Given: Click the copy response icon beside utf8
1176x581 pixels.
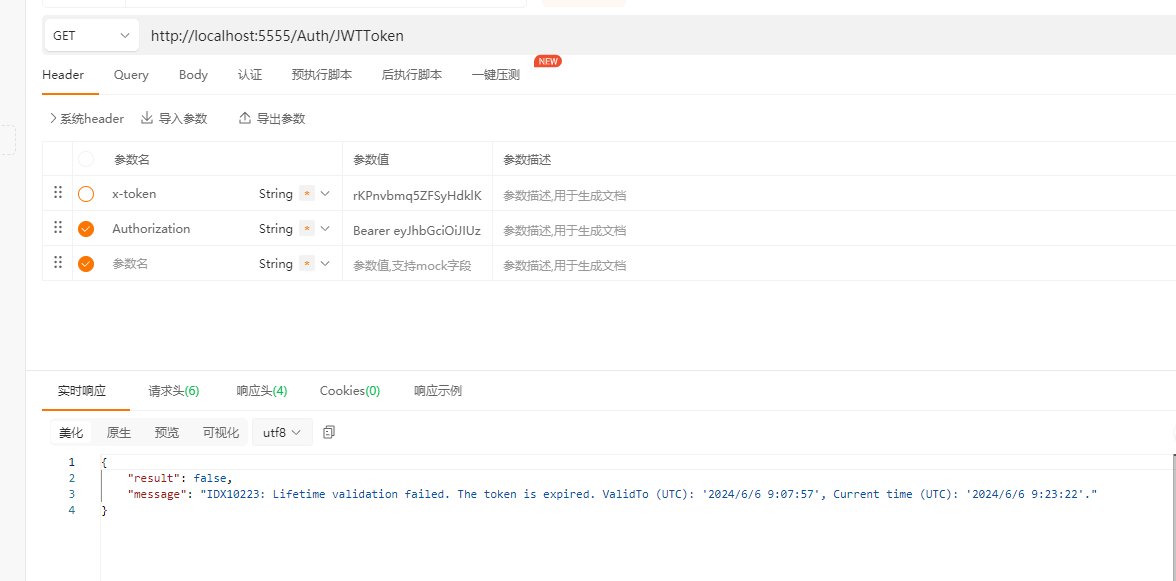Looking at the screenshot, I should point(329,432).
